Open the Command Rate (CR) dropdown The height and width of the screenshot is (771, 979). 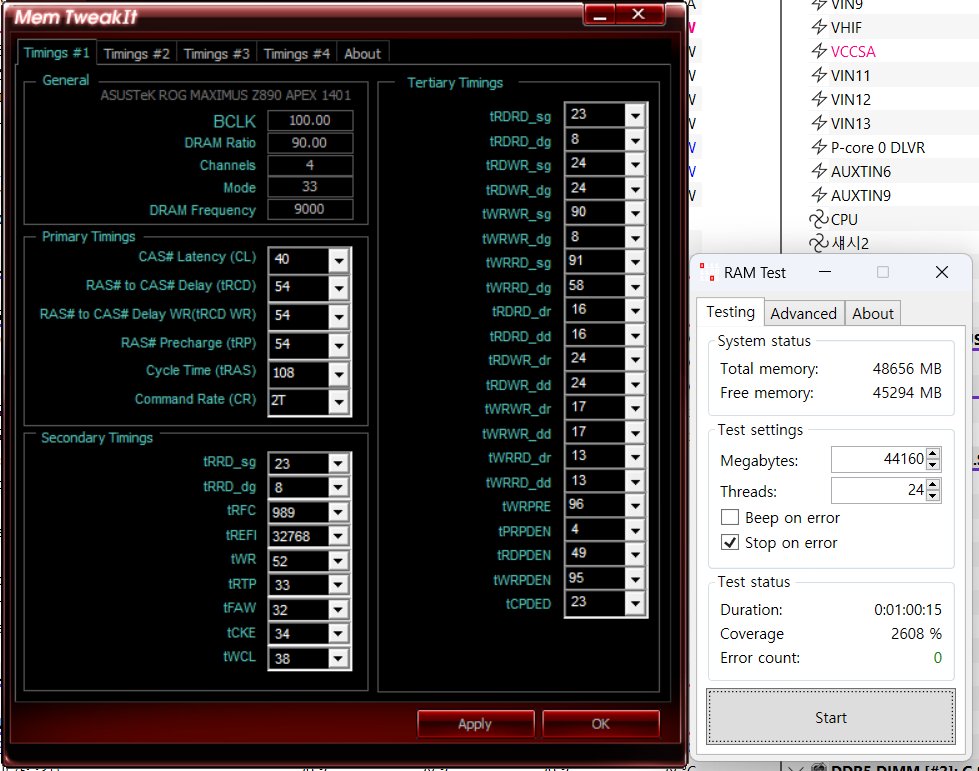pyautogui.click(x=338, y=402)
